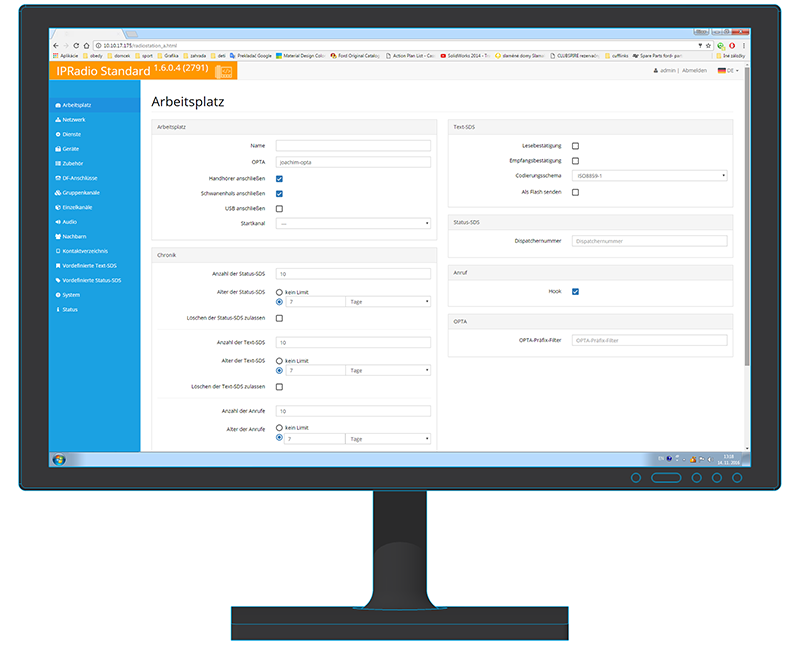800x647 pixels.
Task: Open the Geräte sidebar menu item
Action: pos(70,148)
